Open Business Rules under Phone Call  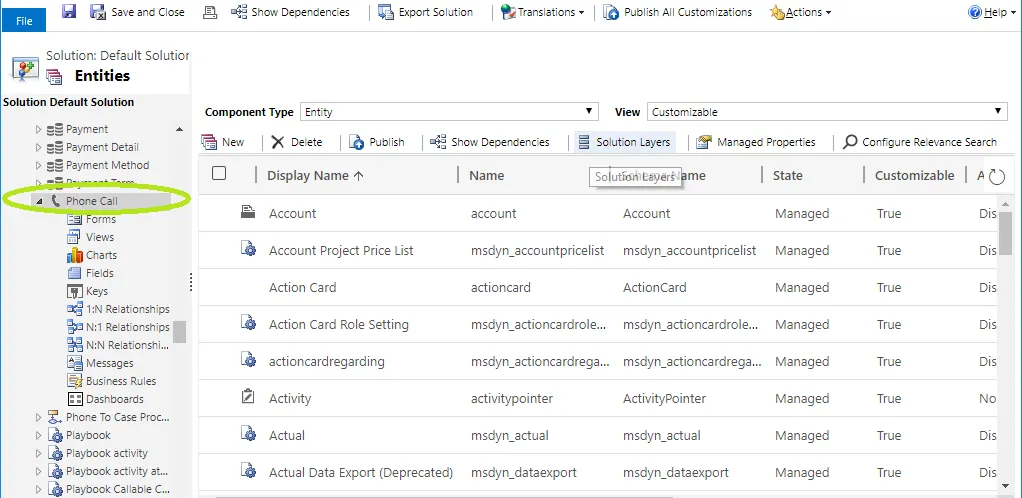[x=121, y=381]
